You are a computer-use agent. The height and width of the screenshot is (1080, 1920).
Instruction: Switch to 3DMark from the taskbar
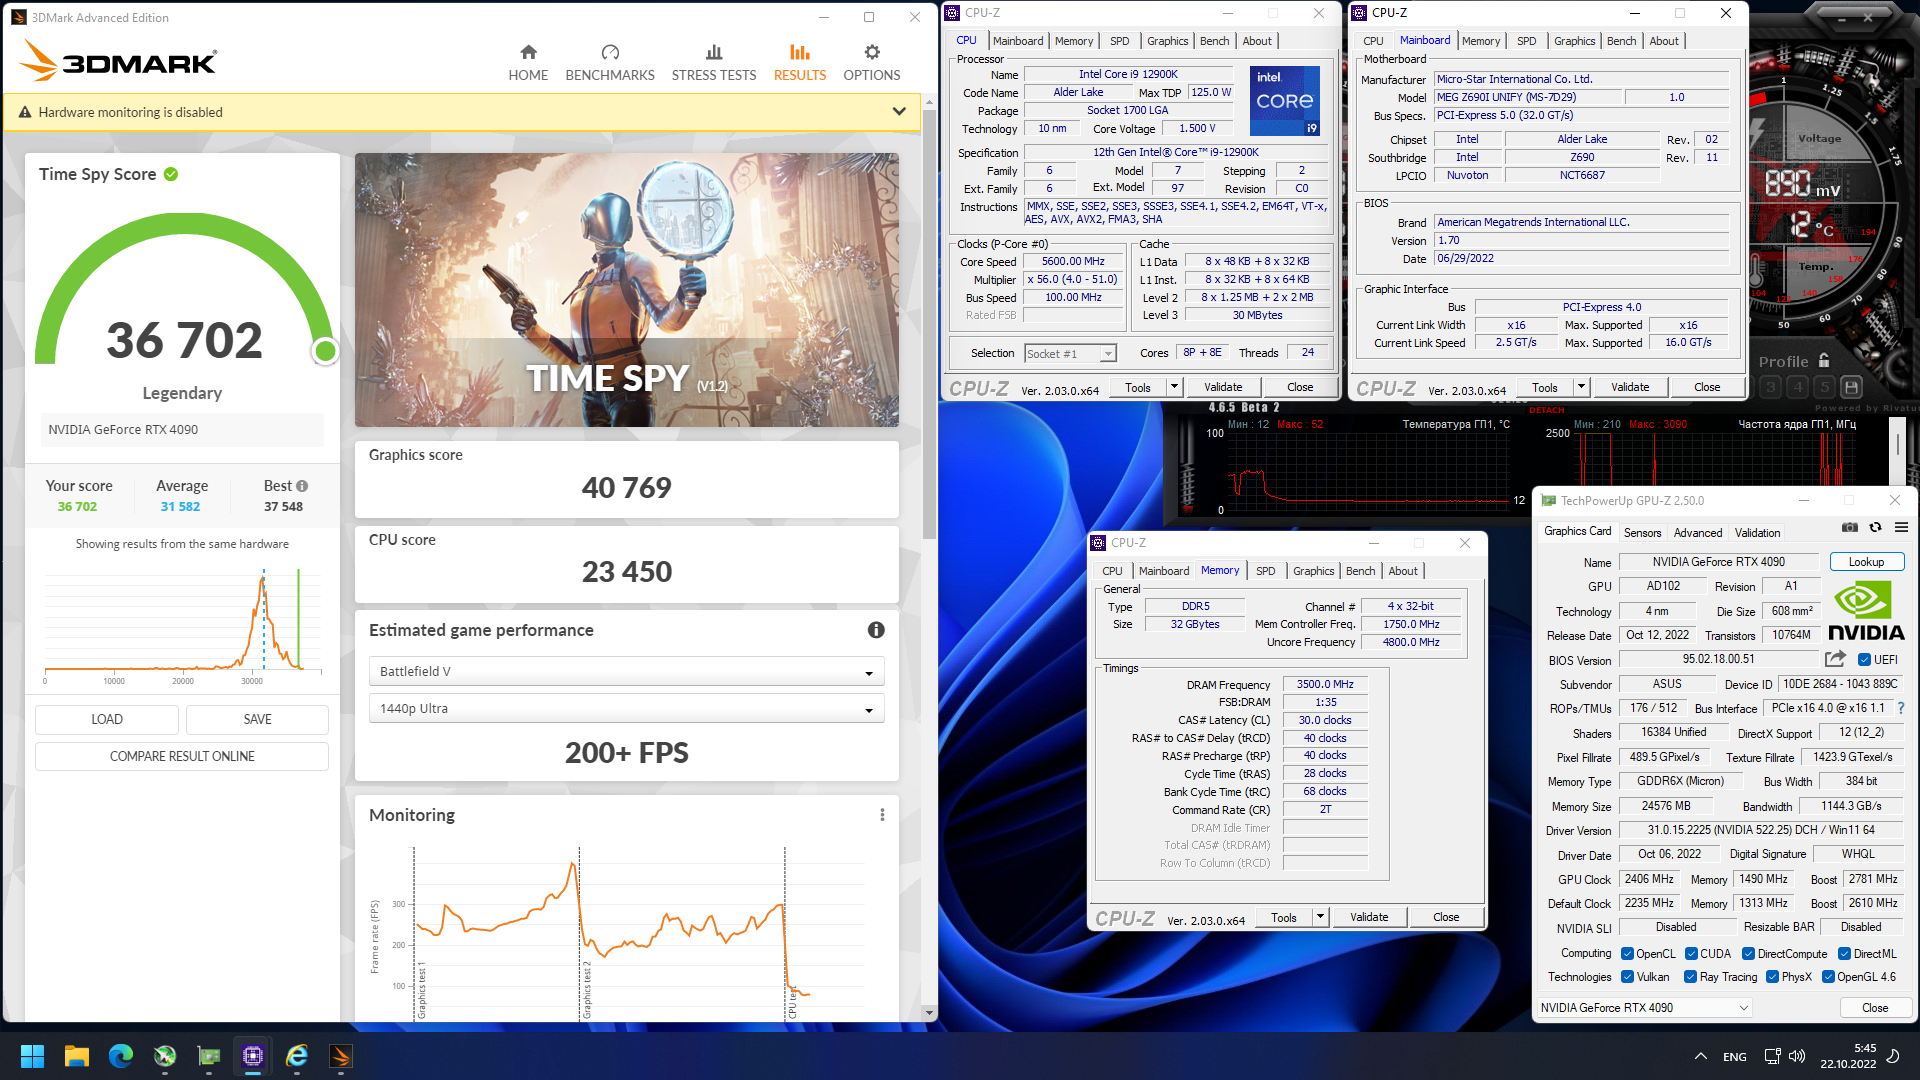[341, 1056]
